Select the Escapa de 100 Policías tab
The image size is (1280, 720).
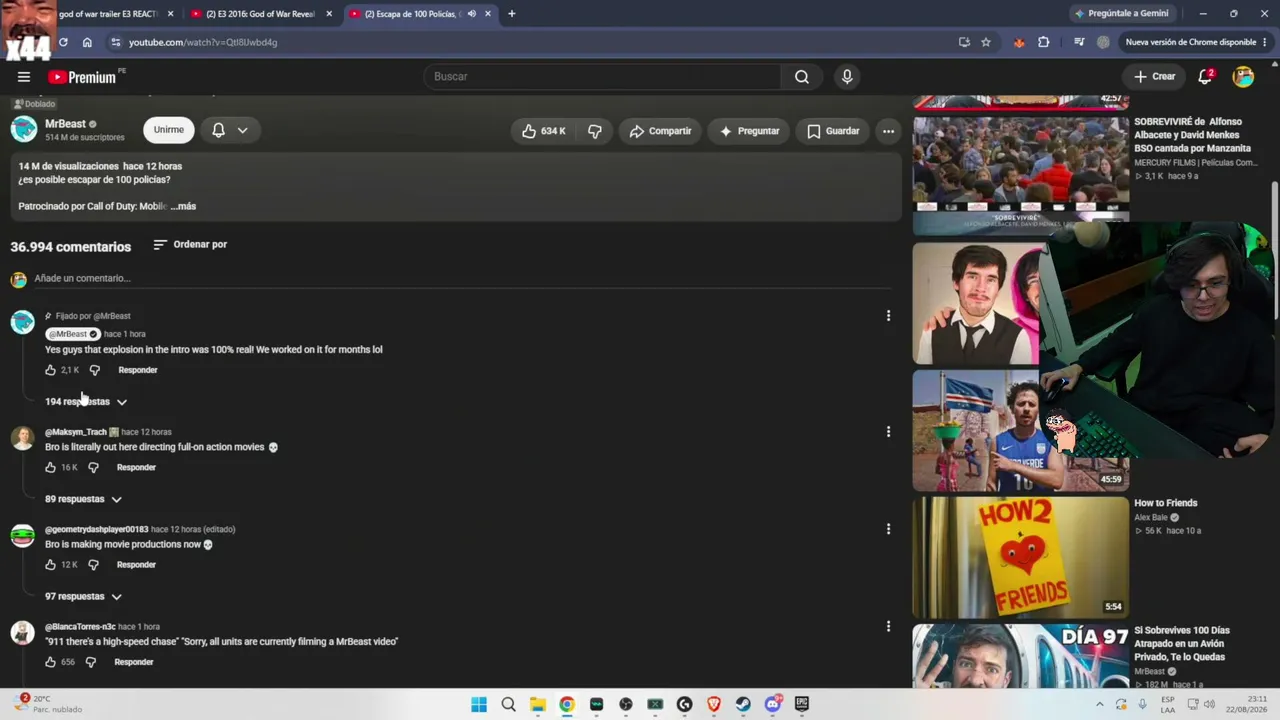(412, 14)
